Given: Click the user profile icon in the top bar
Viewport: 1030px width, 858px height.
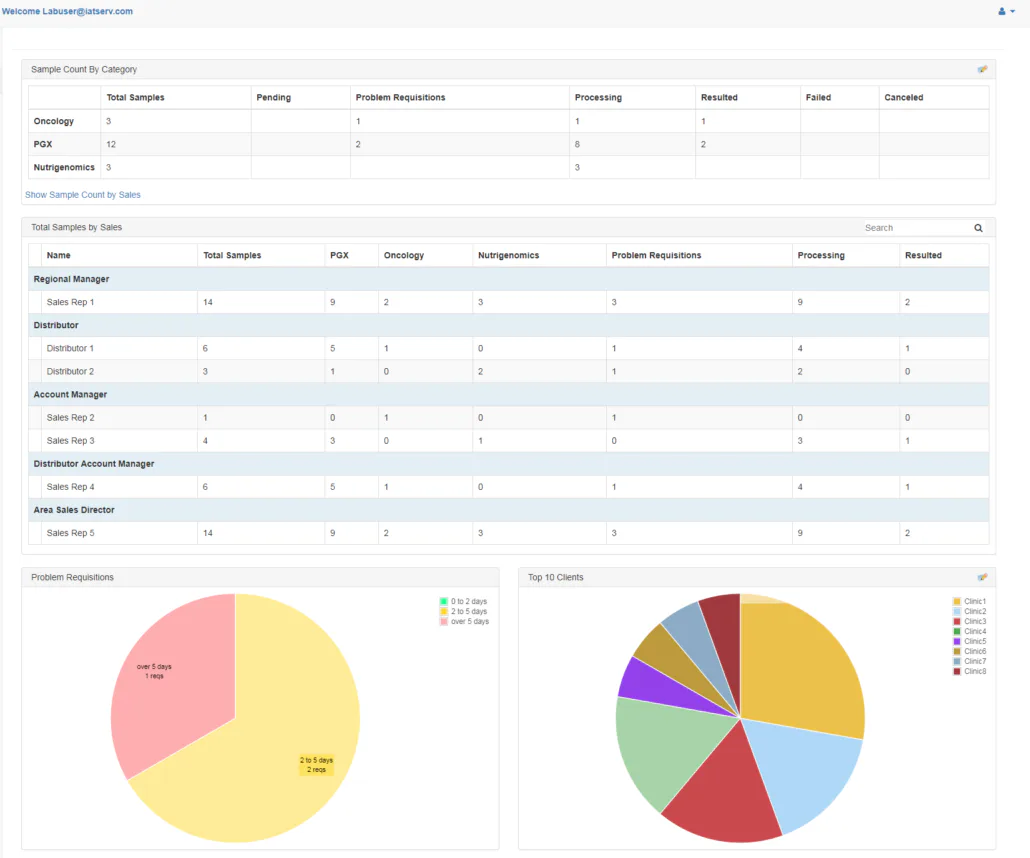Looking at the screenshot, I should 1002,11.
